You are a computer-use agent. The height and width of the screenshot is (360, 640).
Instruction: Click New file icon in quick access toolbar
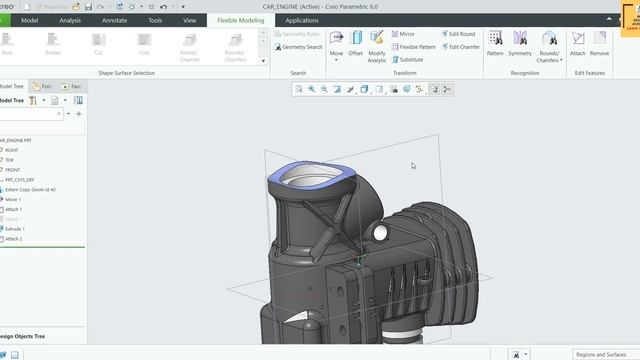click(27, 7)
